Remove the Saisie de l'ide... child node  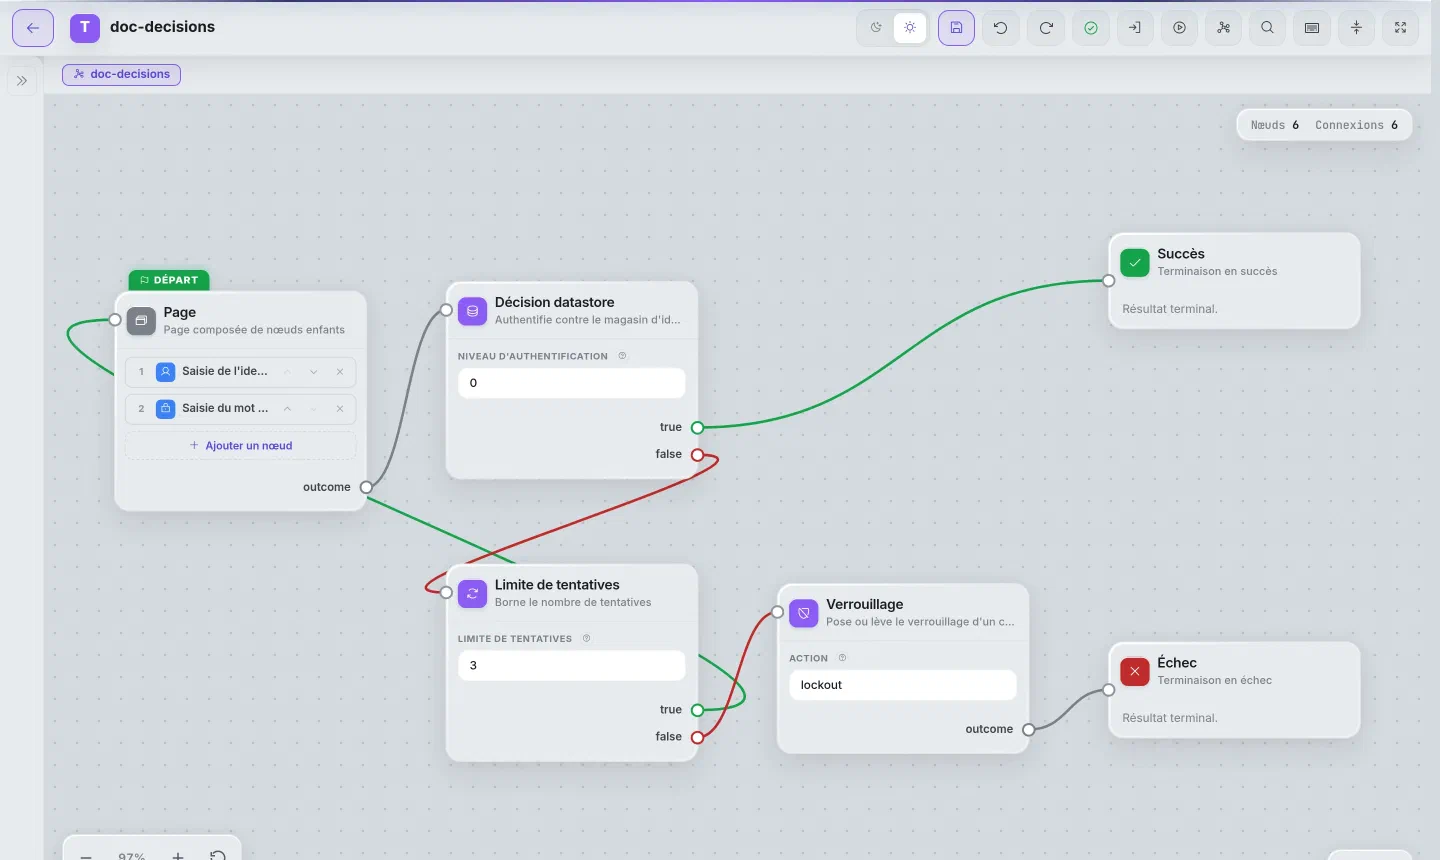[340, 372]
